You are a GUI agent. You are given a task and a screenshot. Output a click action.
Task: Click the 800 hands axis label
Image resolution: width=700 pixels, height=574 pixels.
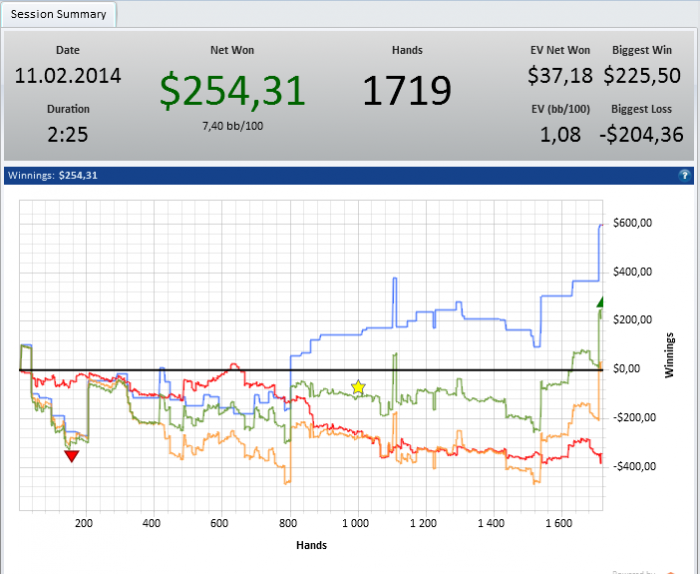click(x=288, y=523)
